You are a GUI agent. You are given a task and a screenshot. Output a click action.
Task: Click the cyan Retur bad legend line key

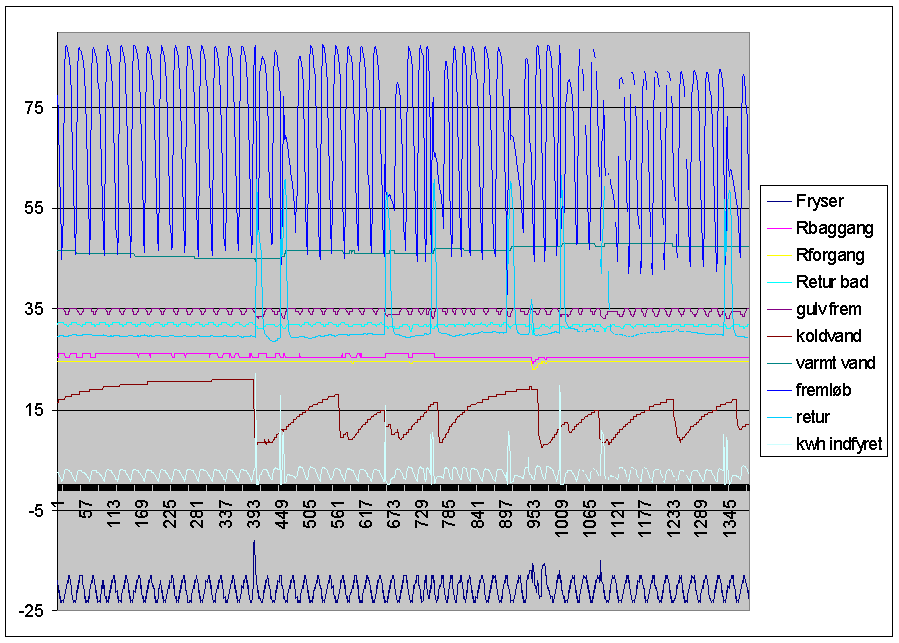(778, 282)
